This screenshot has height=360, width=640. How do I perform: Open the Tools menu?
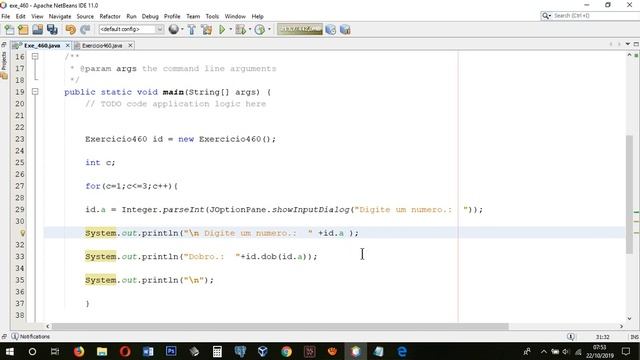tap(212, 16)
